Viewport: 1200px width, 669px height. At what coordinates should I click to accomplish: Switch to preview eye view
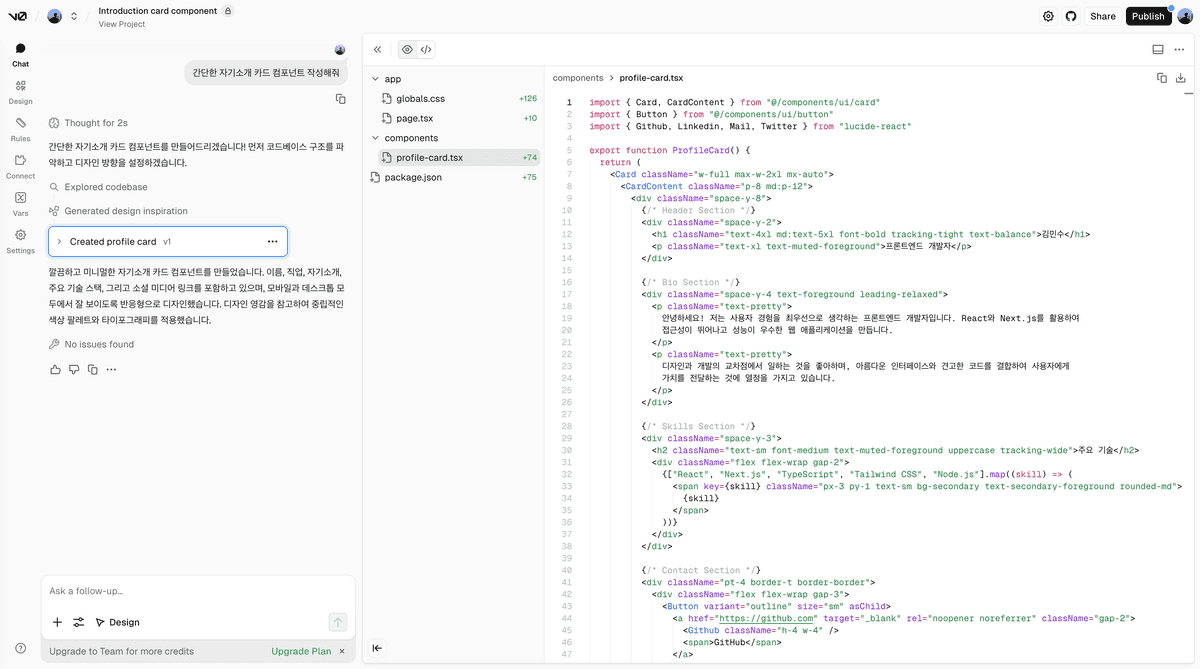pyautogui.click(x=407, y=49)
